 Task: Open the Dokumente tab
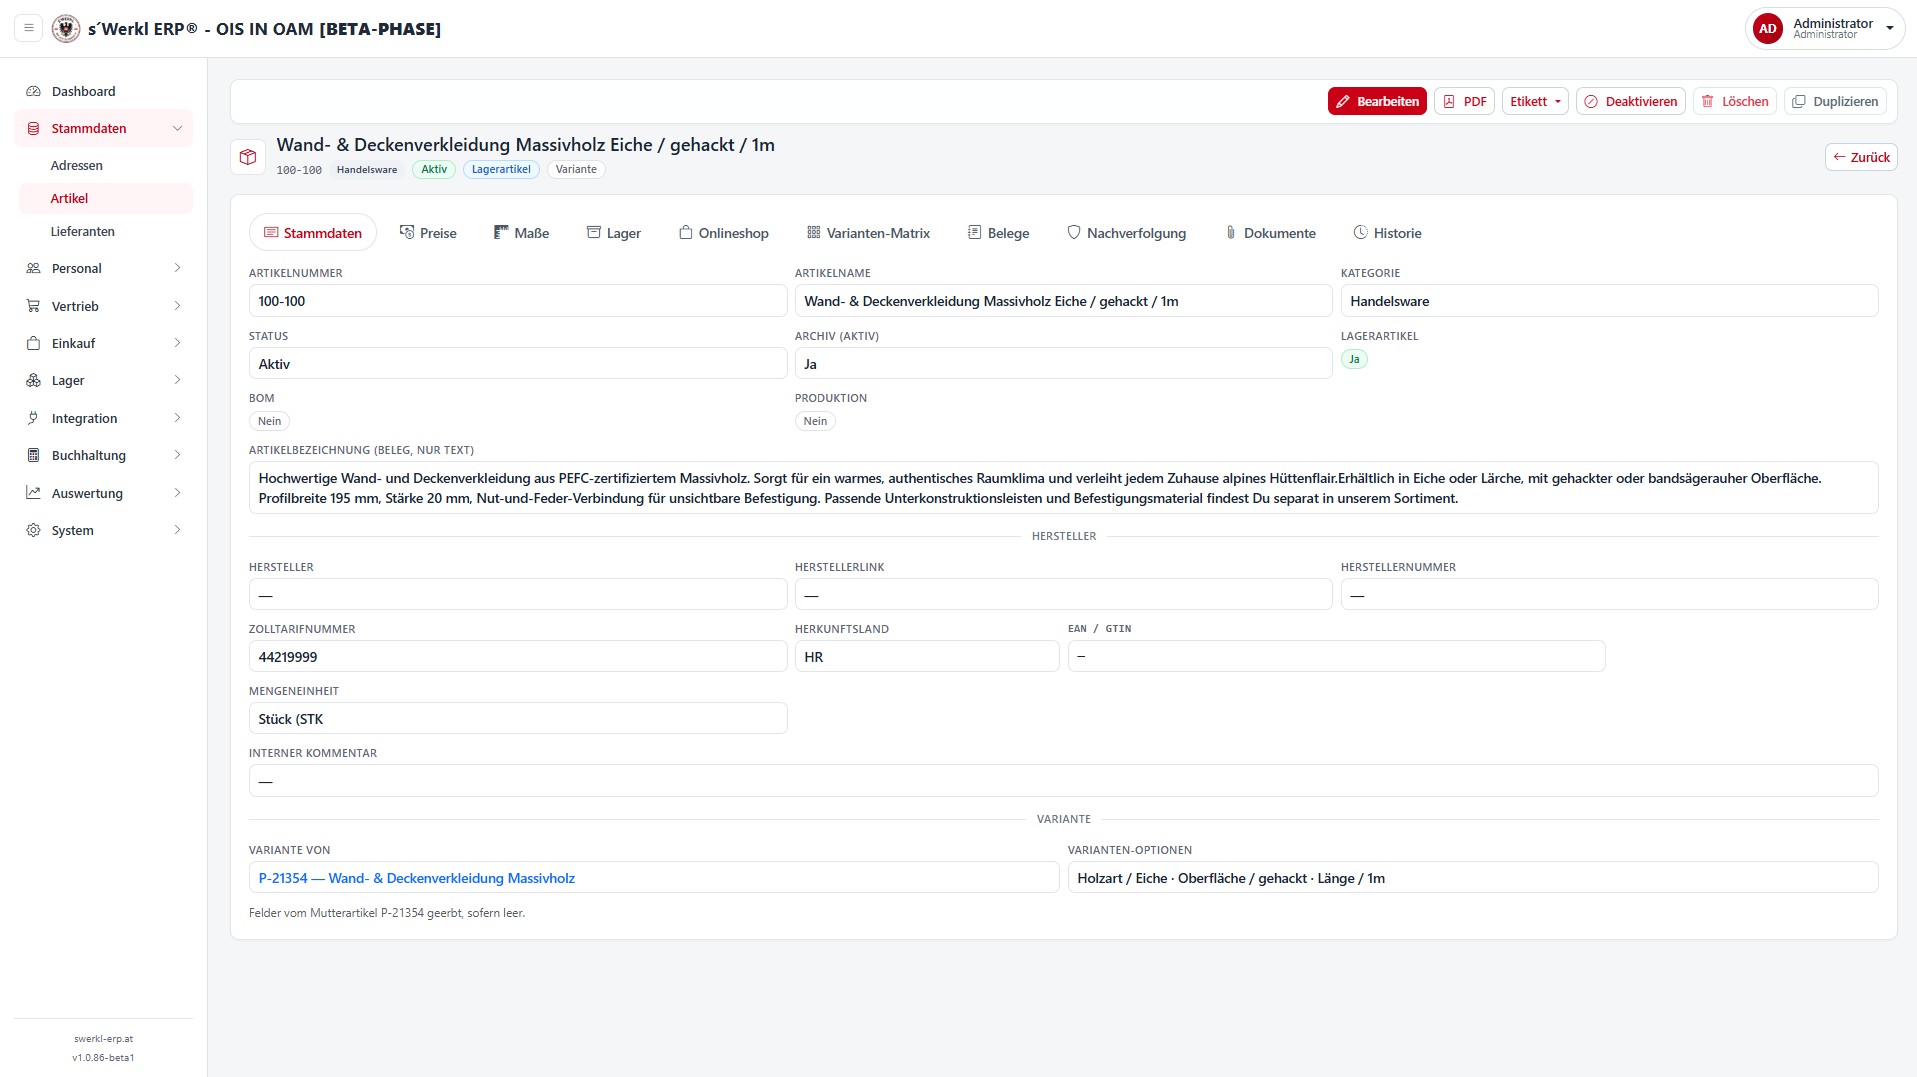coord(1270,233)
